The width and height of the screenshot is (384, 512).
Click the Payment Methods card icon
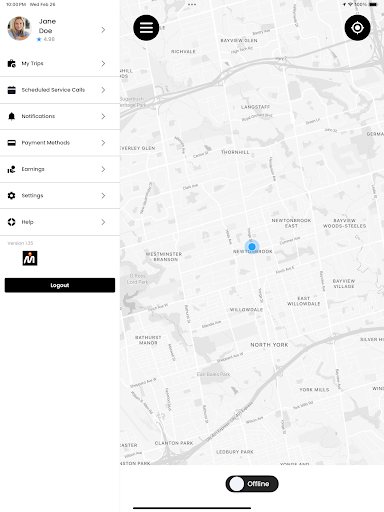[x=12, y=143]
